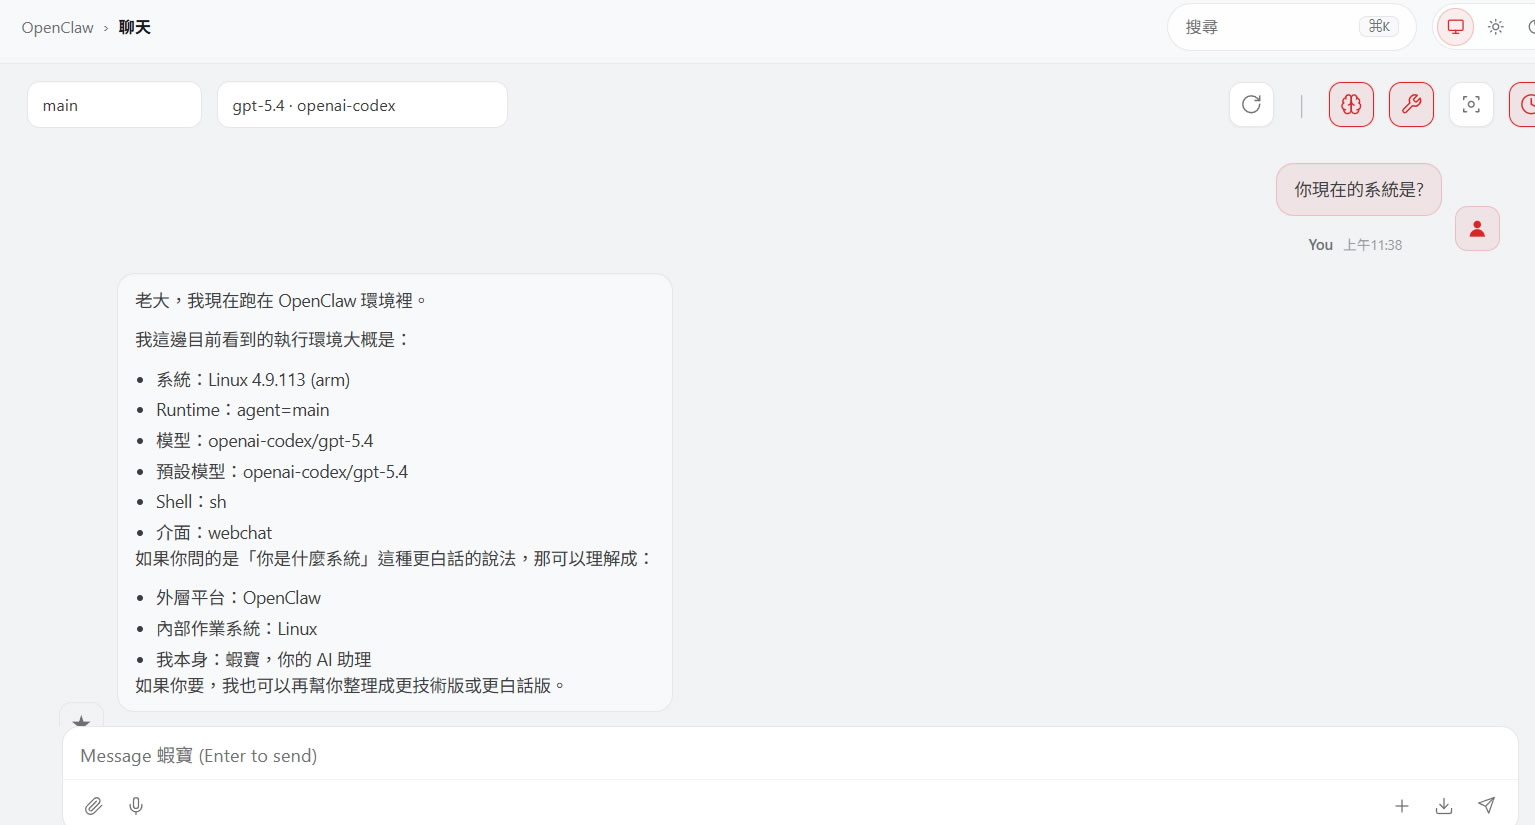
Task: Click the paperclip attach file icon
Action: (x=93, y=805)
